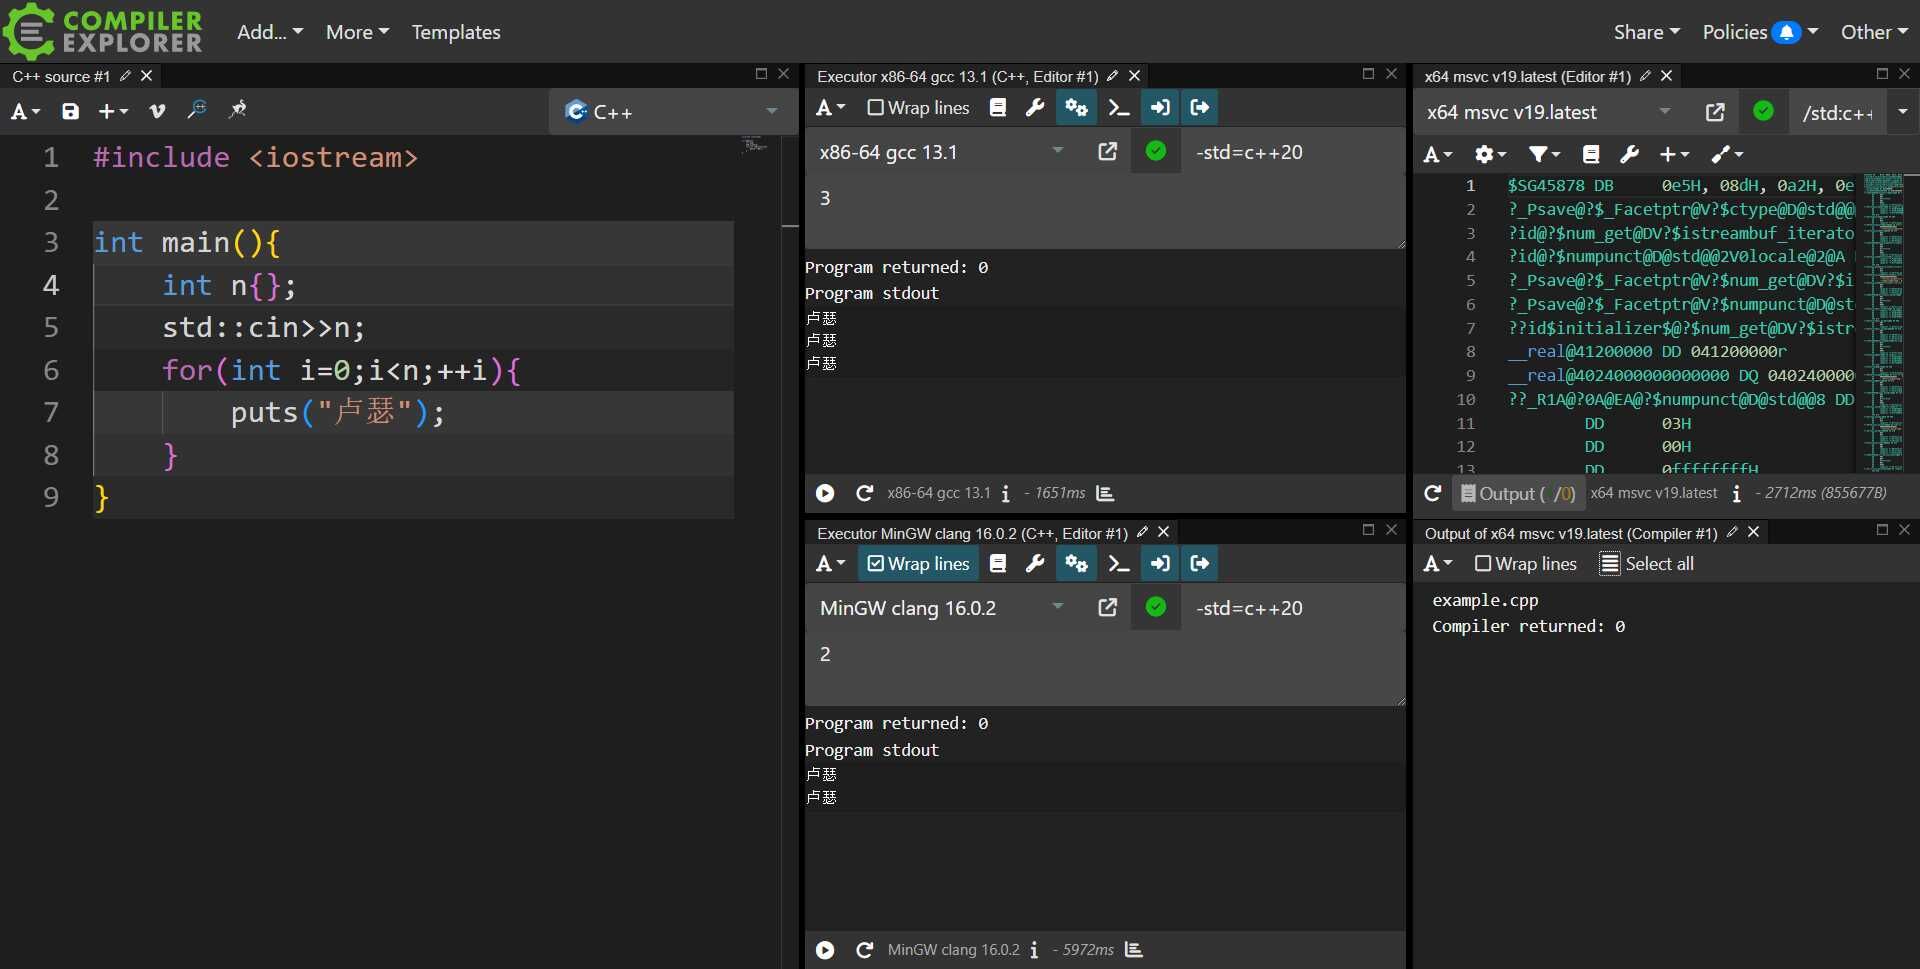Screen dimensions: 1920x969
Task: Select Executor MinGW clang 16.0.2 tab
Action: pos(972,533)
